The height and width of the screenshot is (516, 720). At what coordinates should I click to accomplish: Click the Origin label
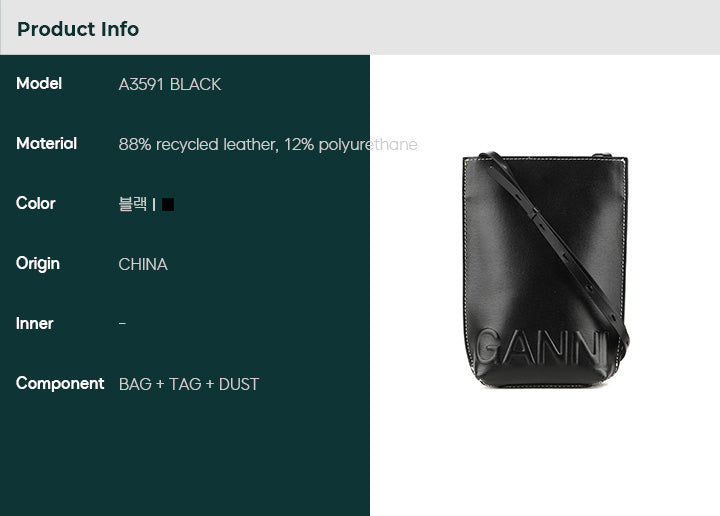pyautogui.click(x=38, y=264)
